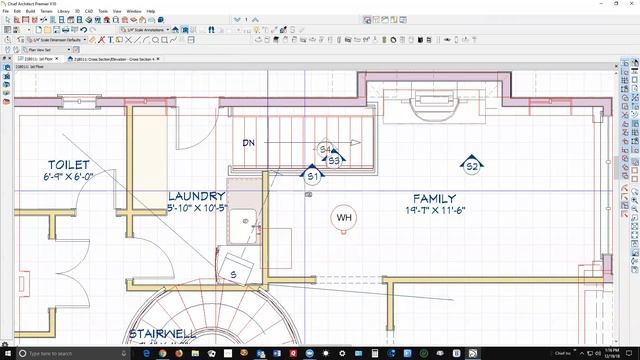Click the dimension tool icon with red cross
This screenshot has height=360, width=640.
tap(101, 40)
